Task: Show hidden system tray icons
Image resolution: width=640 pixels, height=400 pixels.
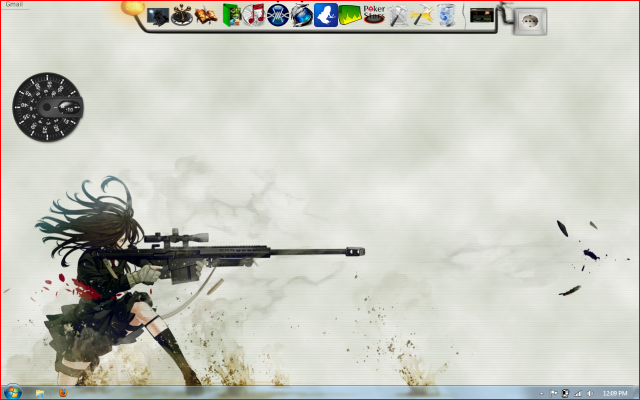Action: [x=542, y=394]
